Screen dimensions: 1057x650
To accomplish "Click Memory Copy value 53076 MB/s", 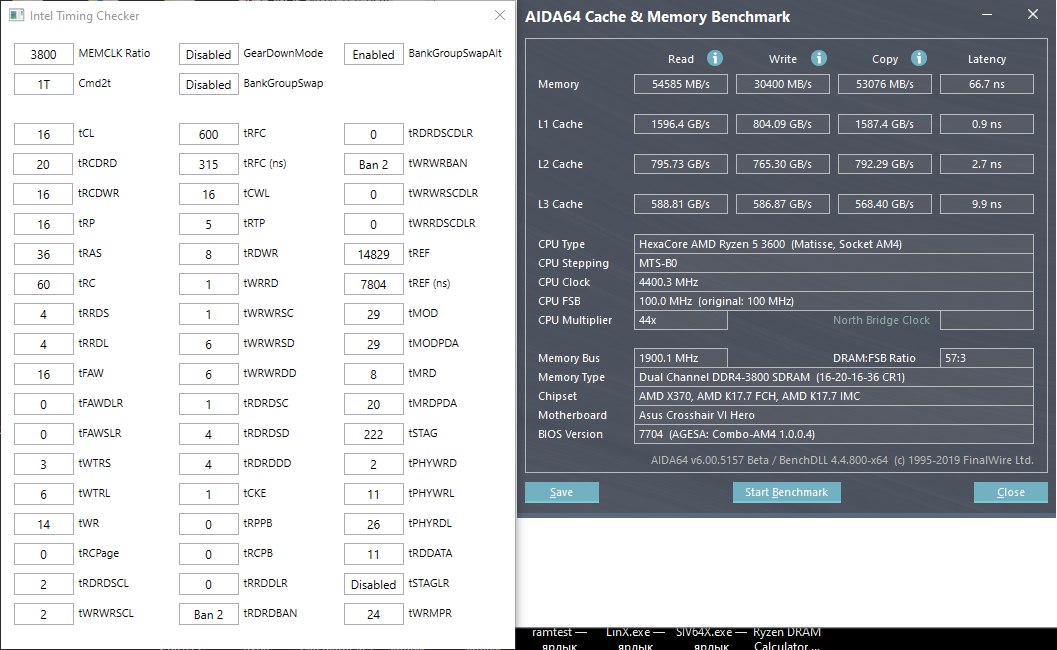I will pos(884,84).
